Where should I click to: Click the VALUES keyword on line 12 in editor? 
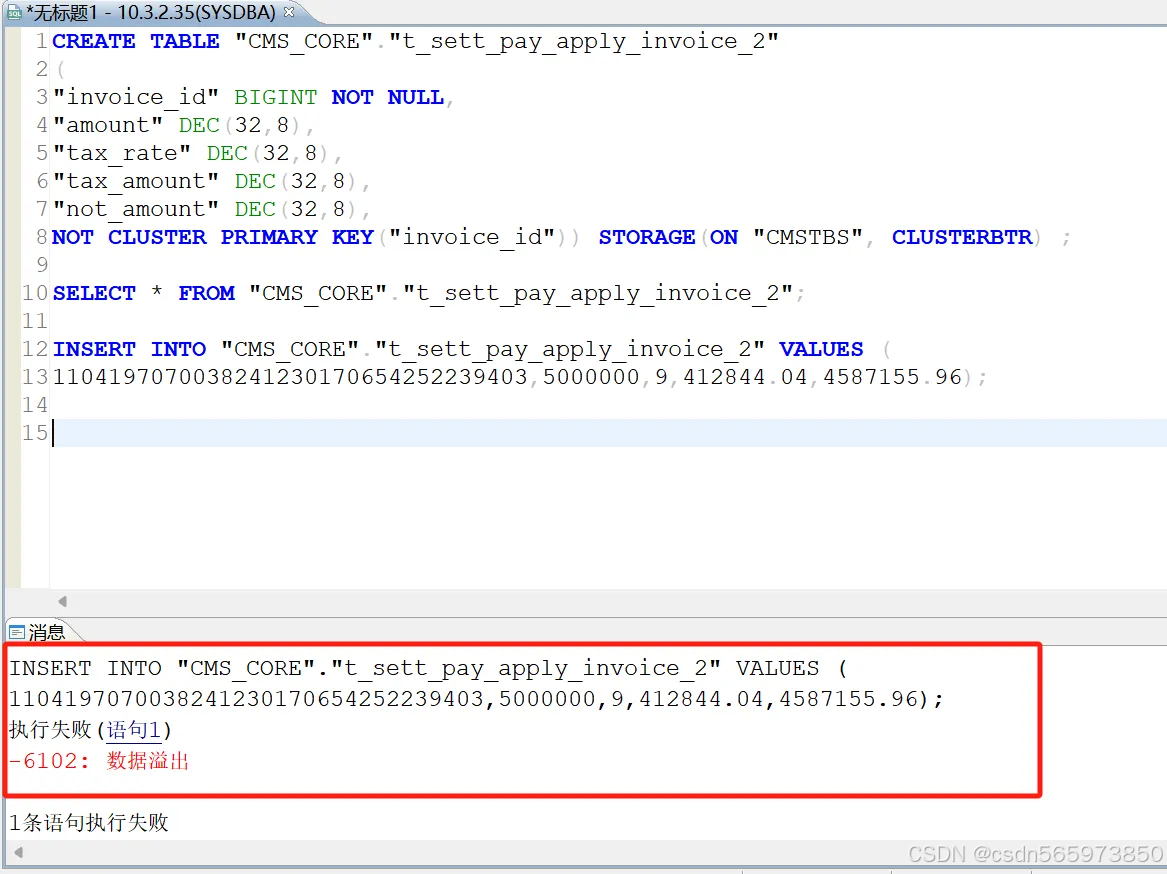821,349
